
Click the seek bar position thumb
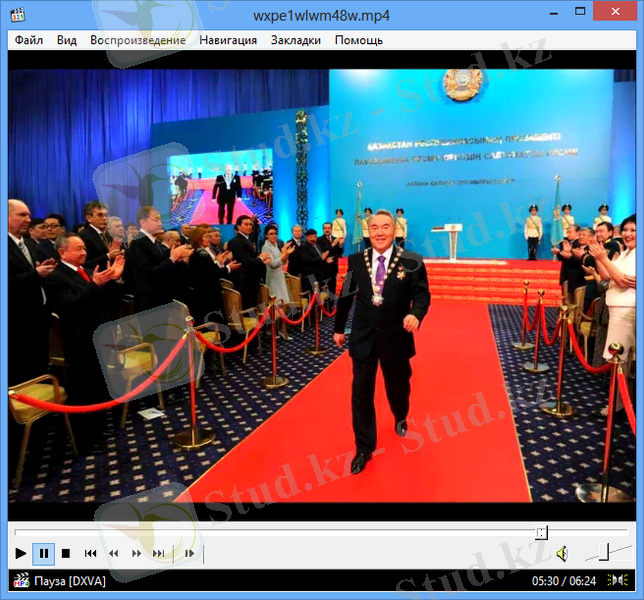click(541, 533)
